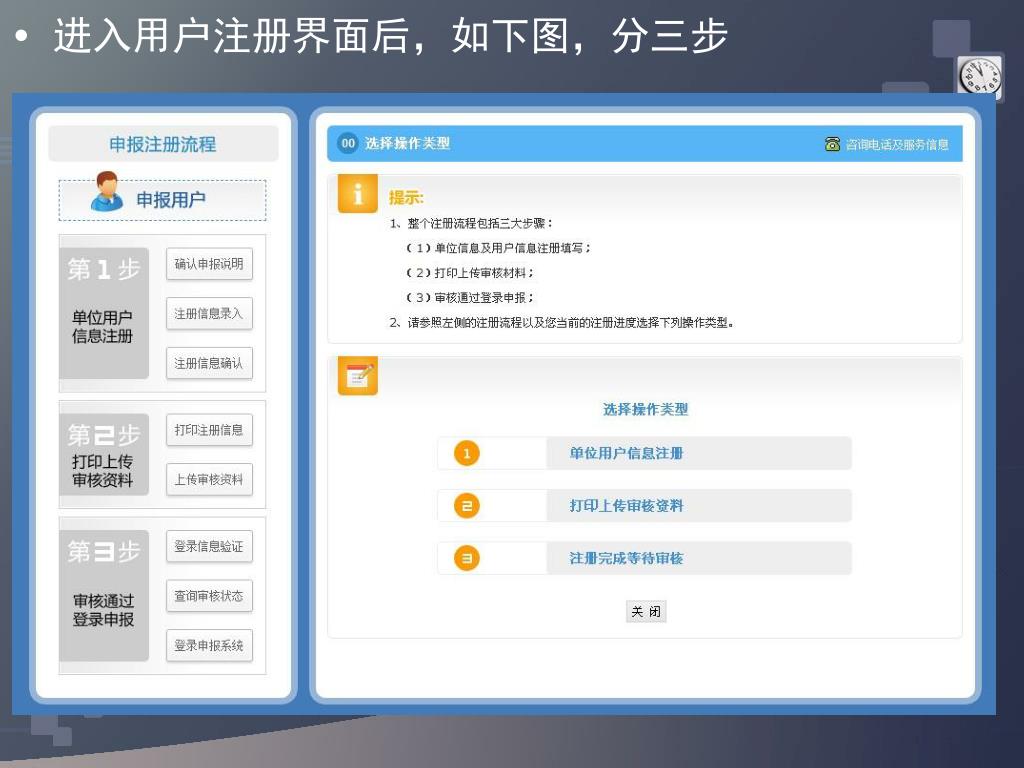Click text 单位信息及用户信息注册填写
The height and width of the screenshot is (768, 1024).
[498, 248]
